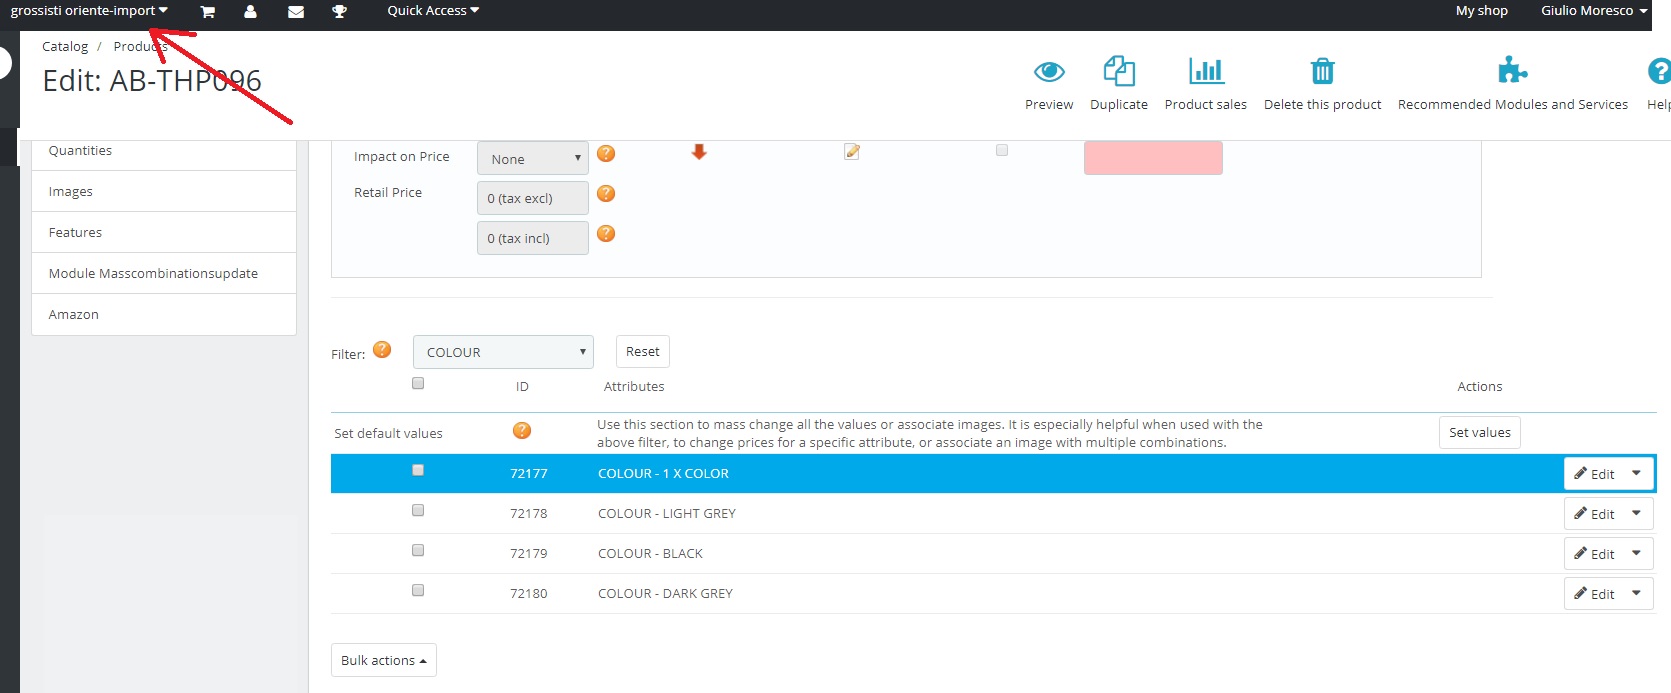
Task: Open the Help question mark icon
Action: [1659, 71]
